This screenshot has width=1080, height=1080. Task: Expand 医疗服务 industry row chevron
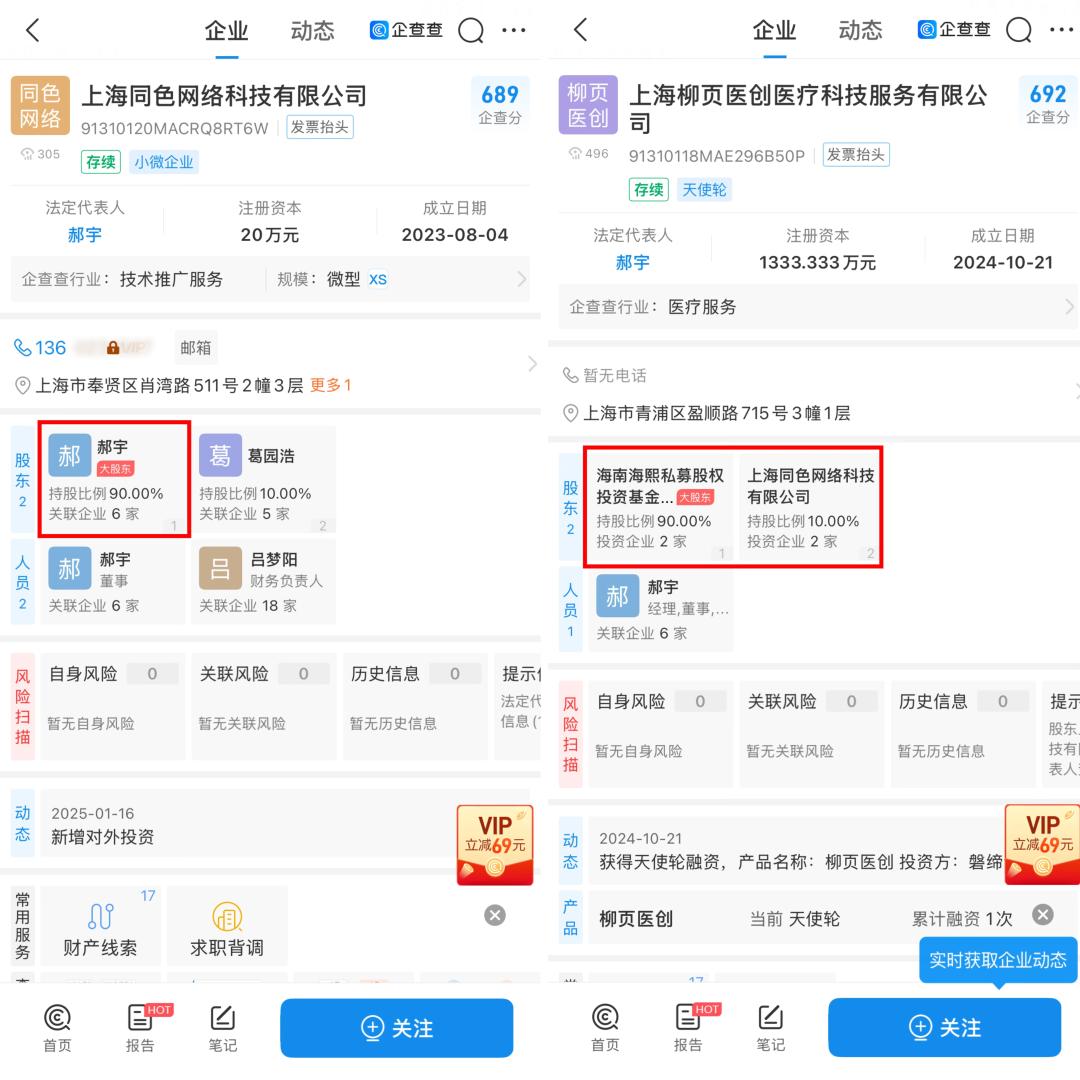[1069, 307]
